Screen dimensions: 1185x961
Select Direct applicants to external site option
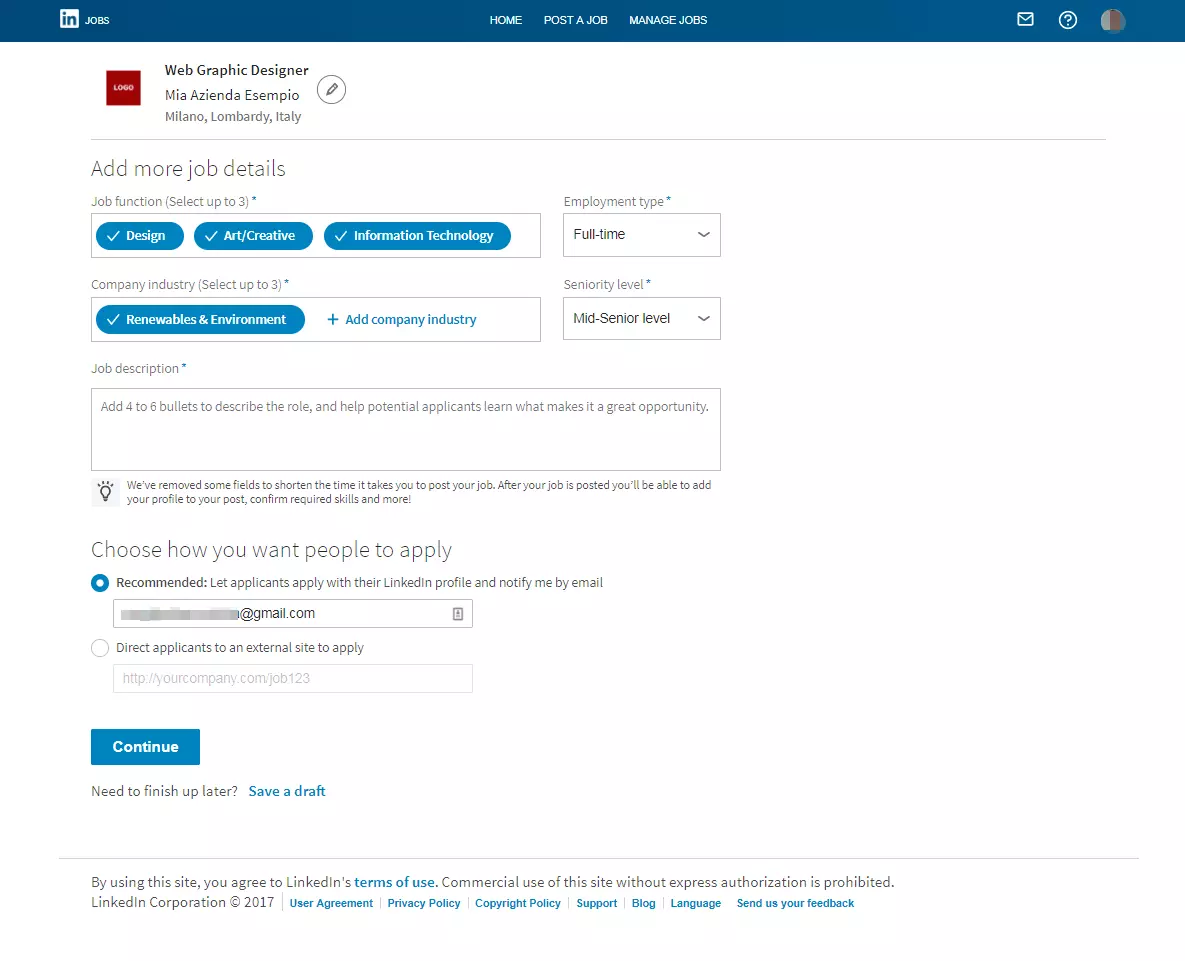click(100, 648)
